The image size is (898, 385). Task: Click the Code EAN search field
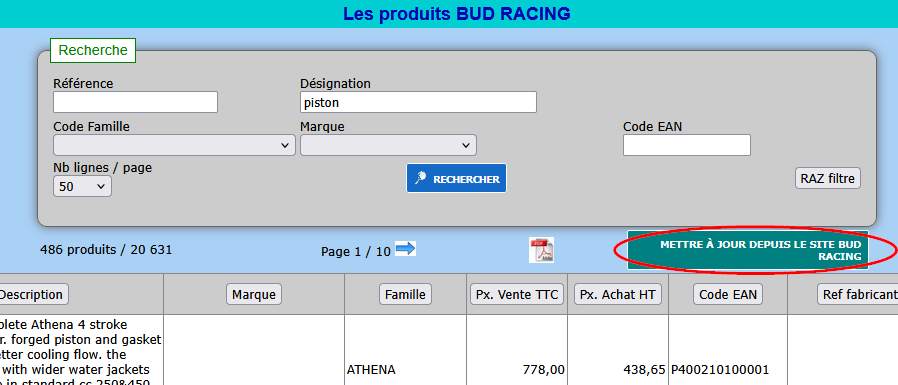pyautogui.click(x=687, y=145)
